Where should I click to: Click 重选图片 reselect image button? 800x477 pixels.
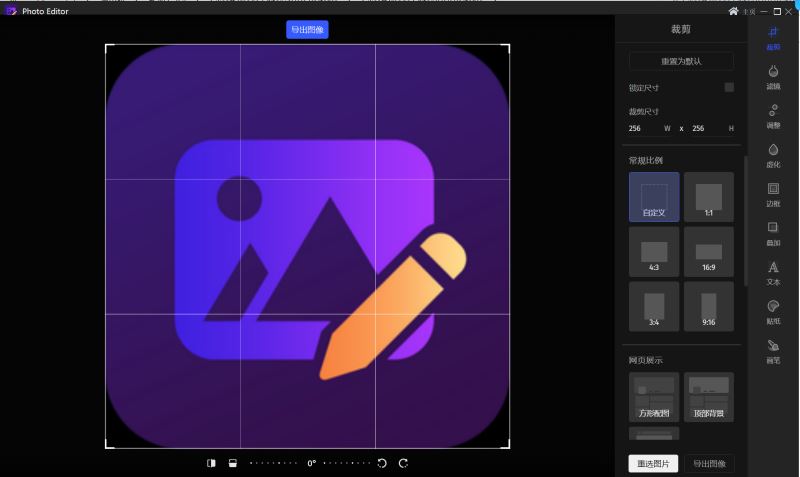[x=653, y=464]
